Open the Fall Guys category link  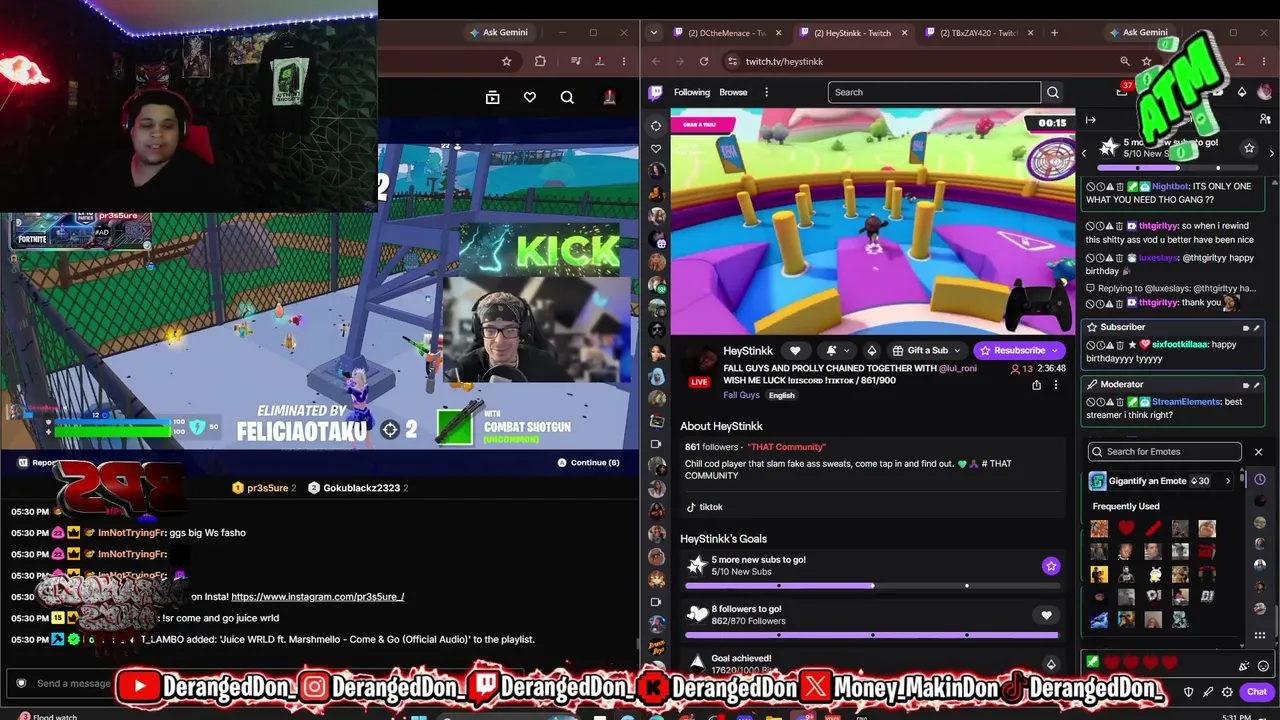click(741, 395)
